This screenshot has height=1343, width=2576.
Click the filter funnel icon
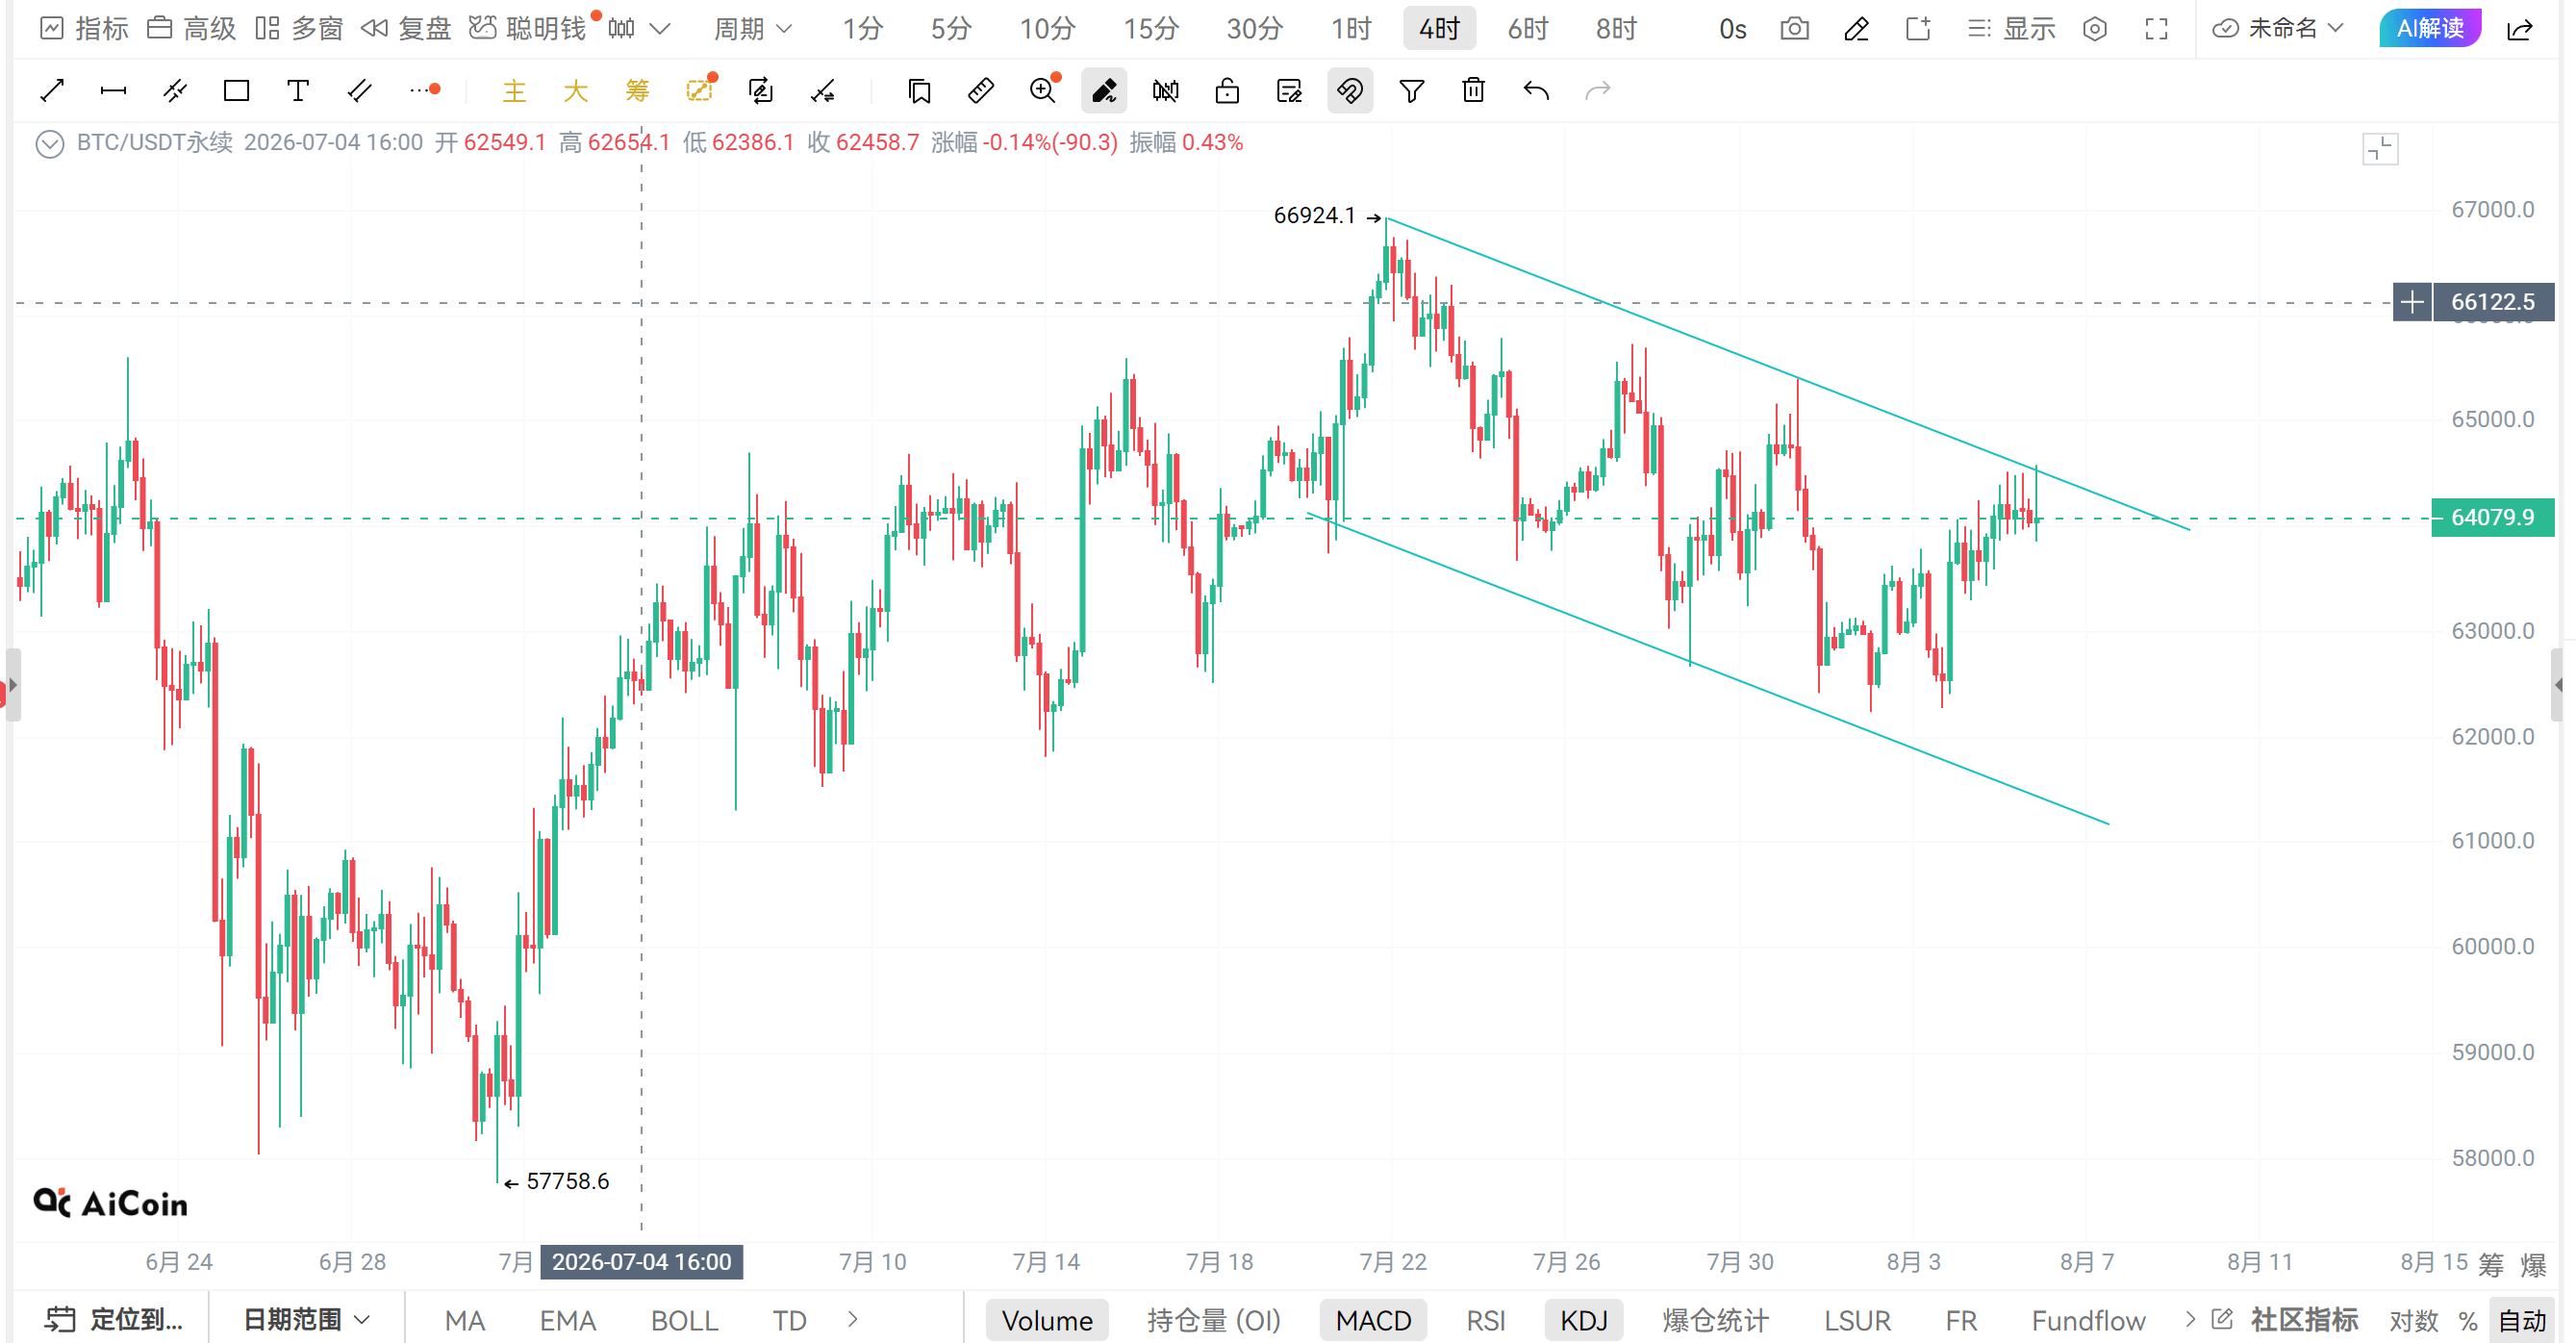pos(1411,91)
